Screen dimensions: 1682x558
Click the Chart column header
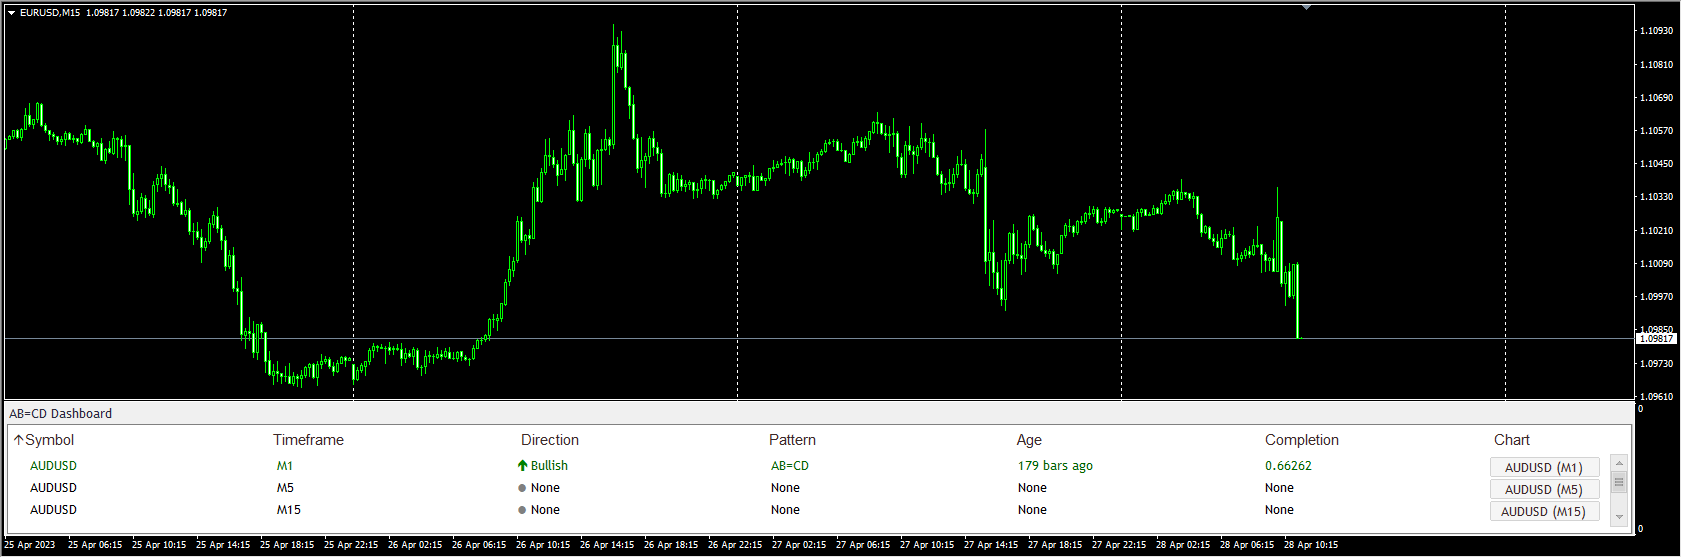[1512, 440]
